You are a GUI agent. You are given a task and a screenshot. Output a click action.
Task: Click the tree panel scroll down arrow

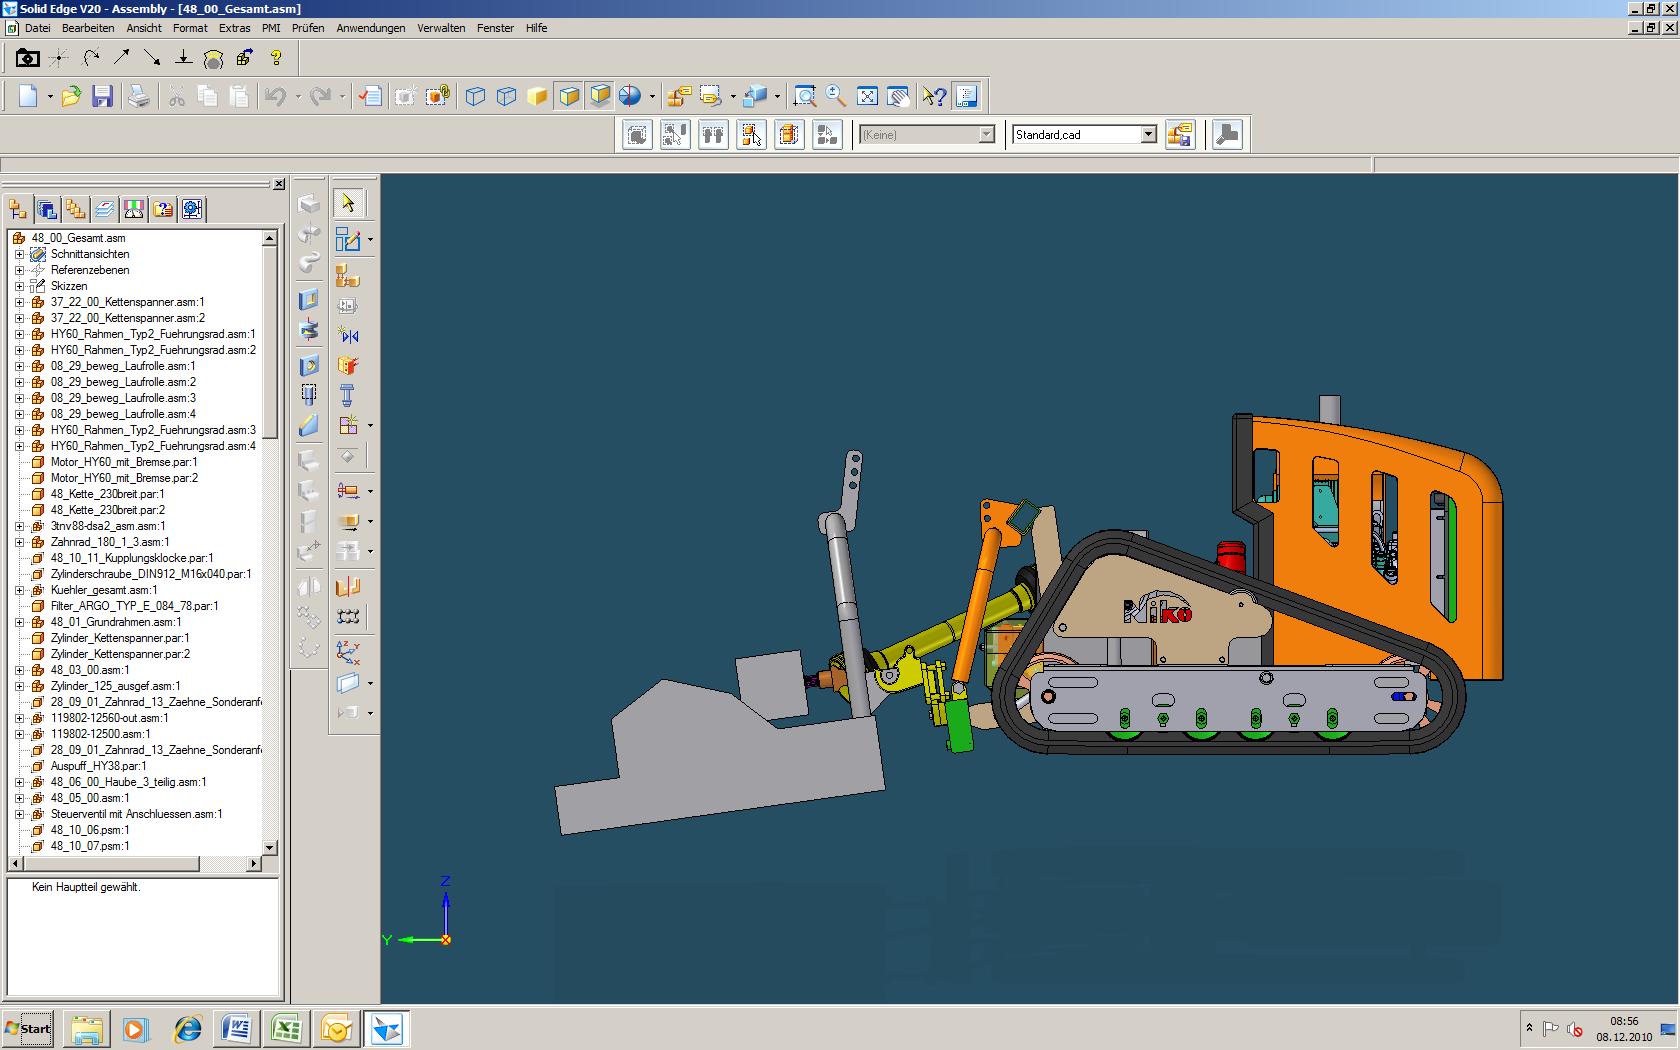(269, 847)
